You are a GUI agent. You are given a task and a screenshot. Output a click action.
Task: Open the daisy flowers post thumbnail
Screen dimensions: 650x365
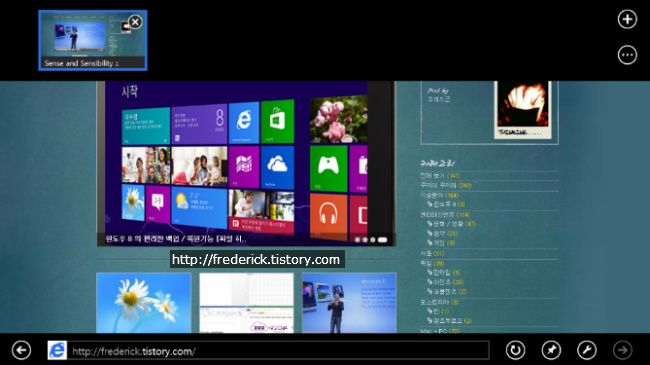click(144, 303)
